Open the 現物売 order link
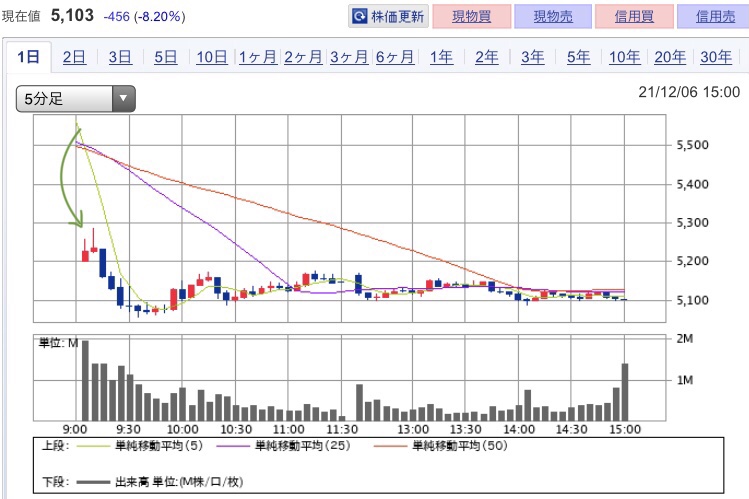Screen dimensions: 749x499 click(x=553, y=17)
